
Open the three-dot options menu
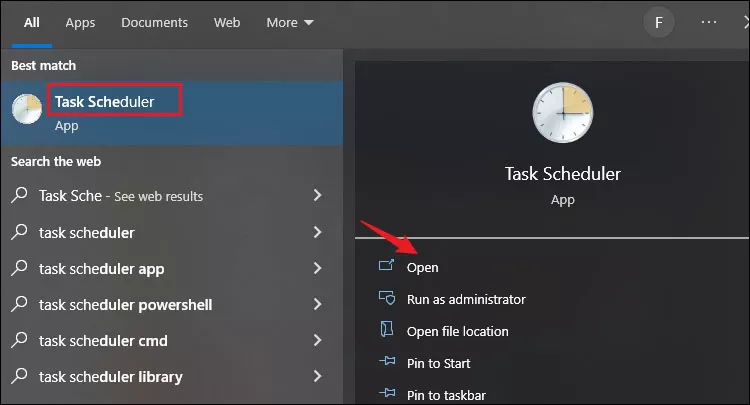709,22
